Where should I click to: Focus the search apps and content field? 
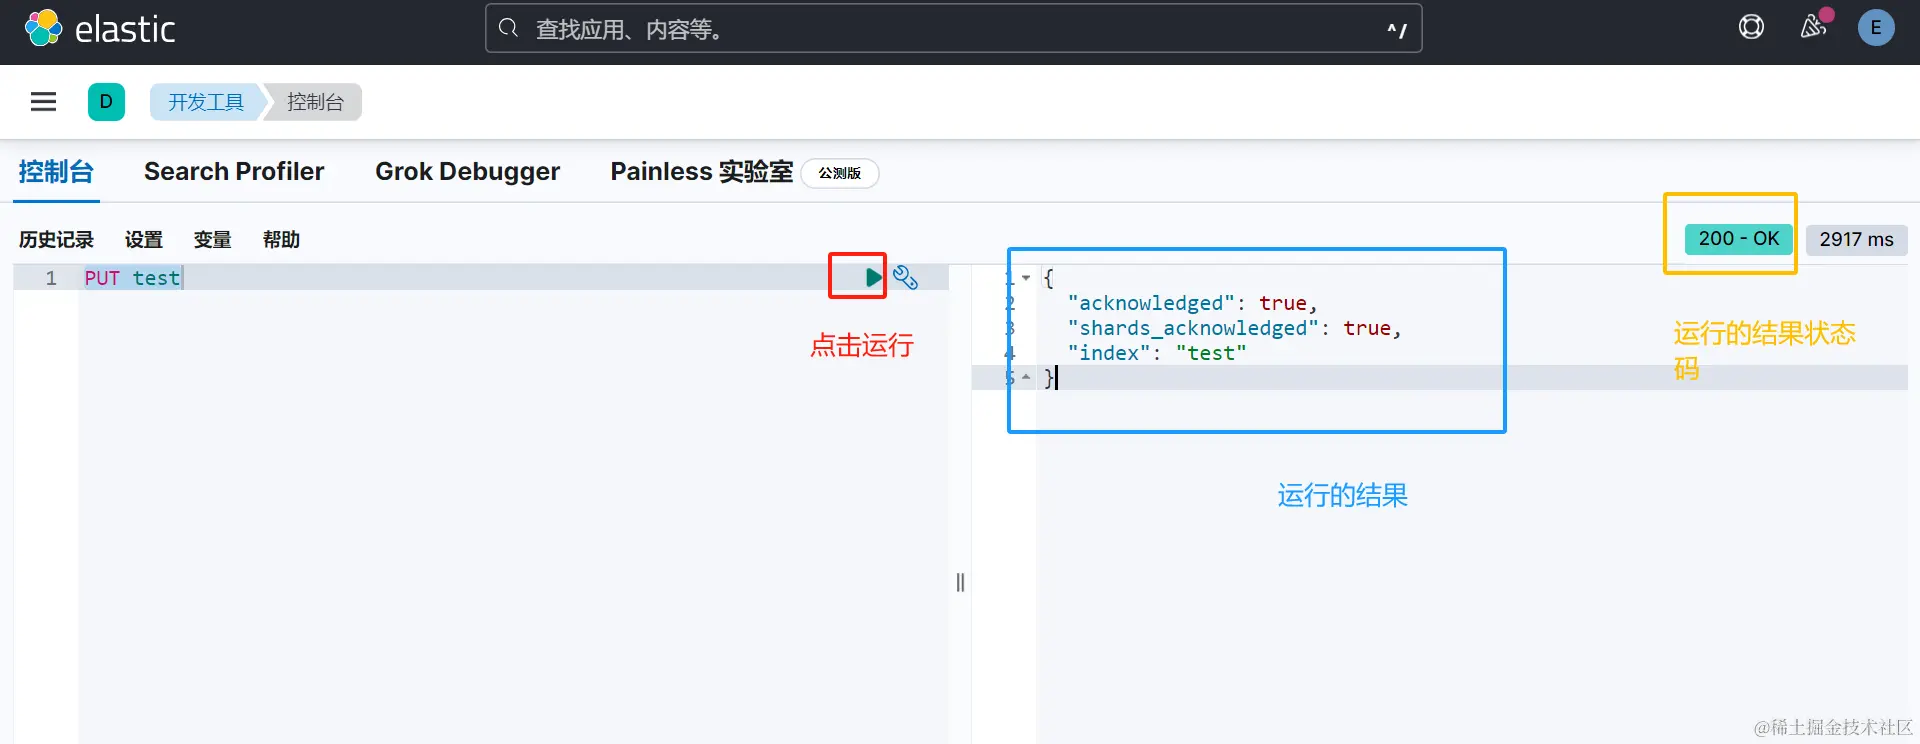click(953, 29)
